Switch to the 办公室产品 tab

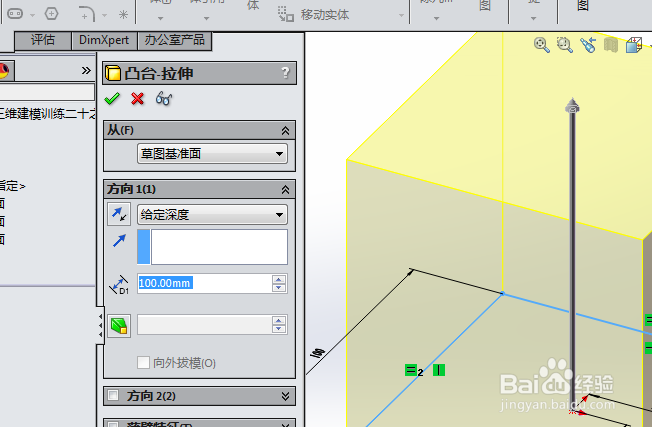click(174, 40)
